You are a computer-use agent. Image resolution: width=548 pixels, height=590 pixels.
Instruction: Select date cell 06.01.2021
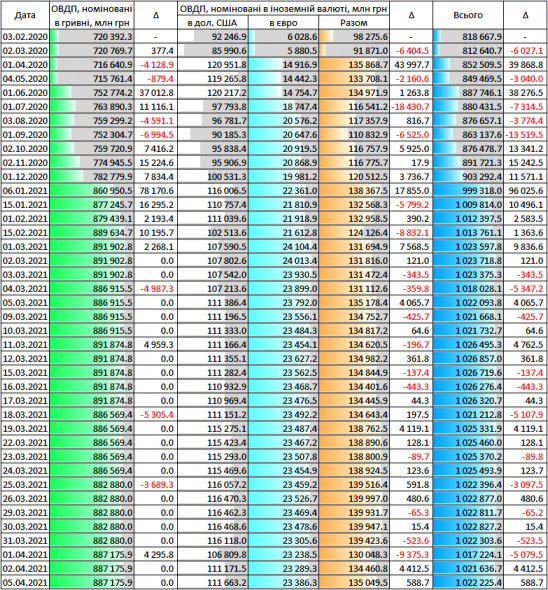pyautogui.click(x=25, y=191)
